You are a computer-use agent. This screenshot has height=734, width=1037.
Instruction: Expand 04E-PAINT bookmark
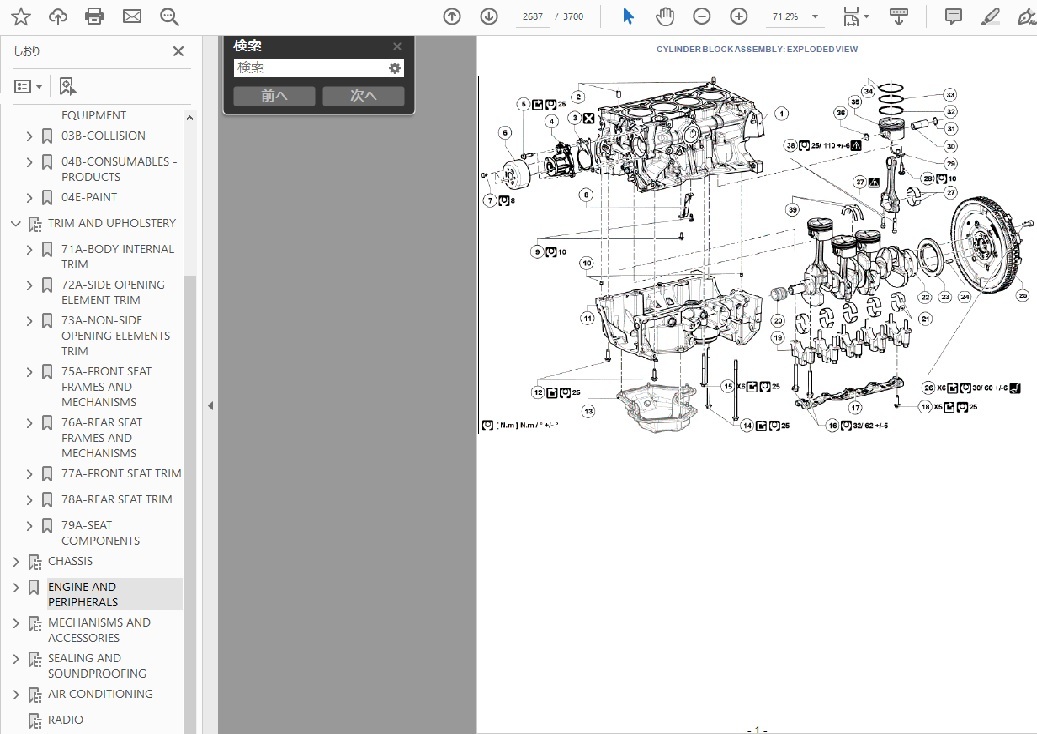tap(29, 198)
